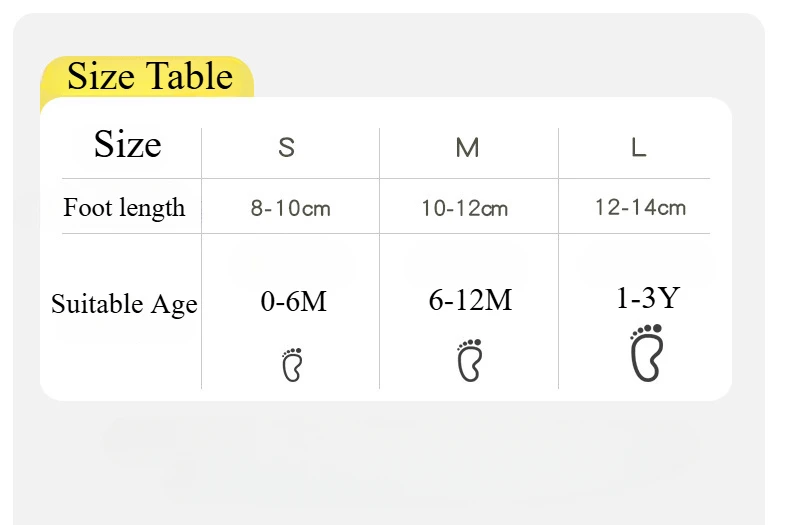Click the 12-14cm foot length value
The width and height of the screenshot is (790, 525).
[640, 207]
